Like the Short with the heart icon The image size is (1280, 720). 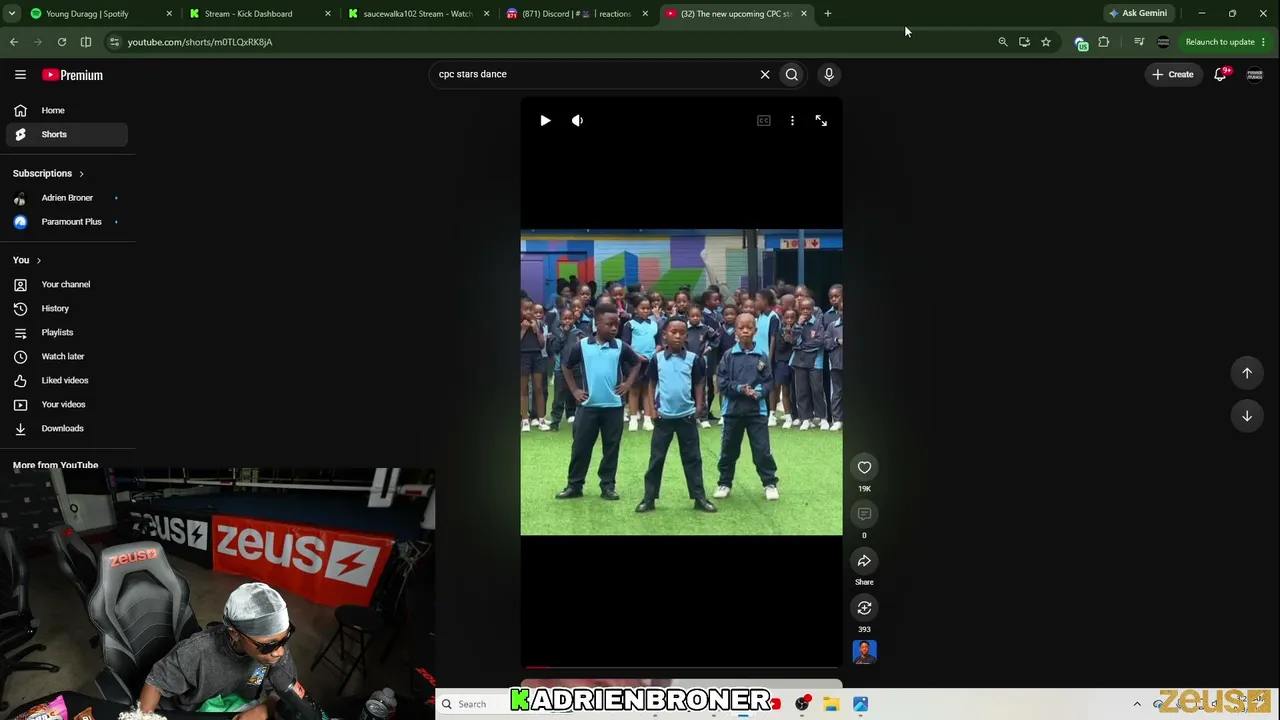click(x=864, y=467)
